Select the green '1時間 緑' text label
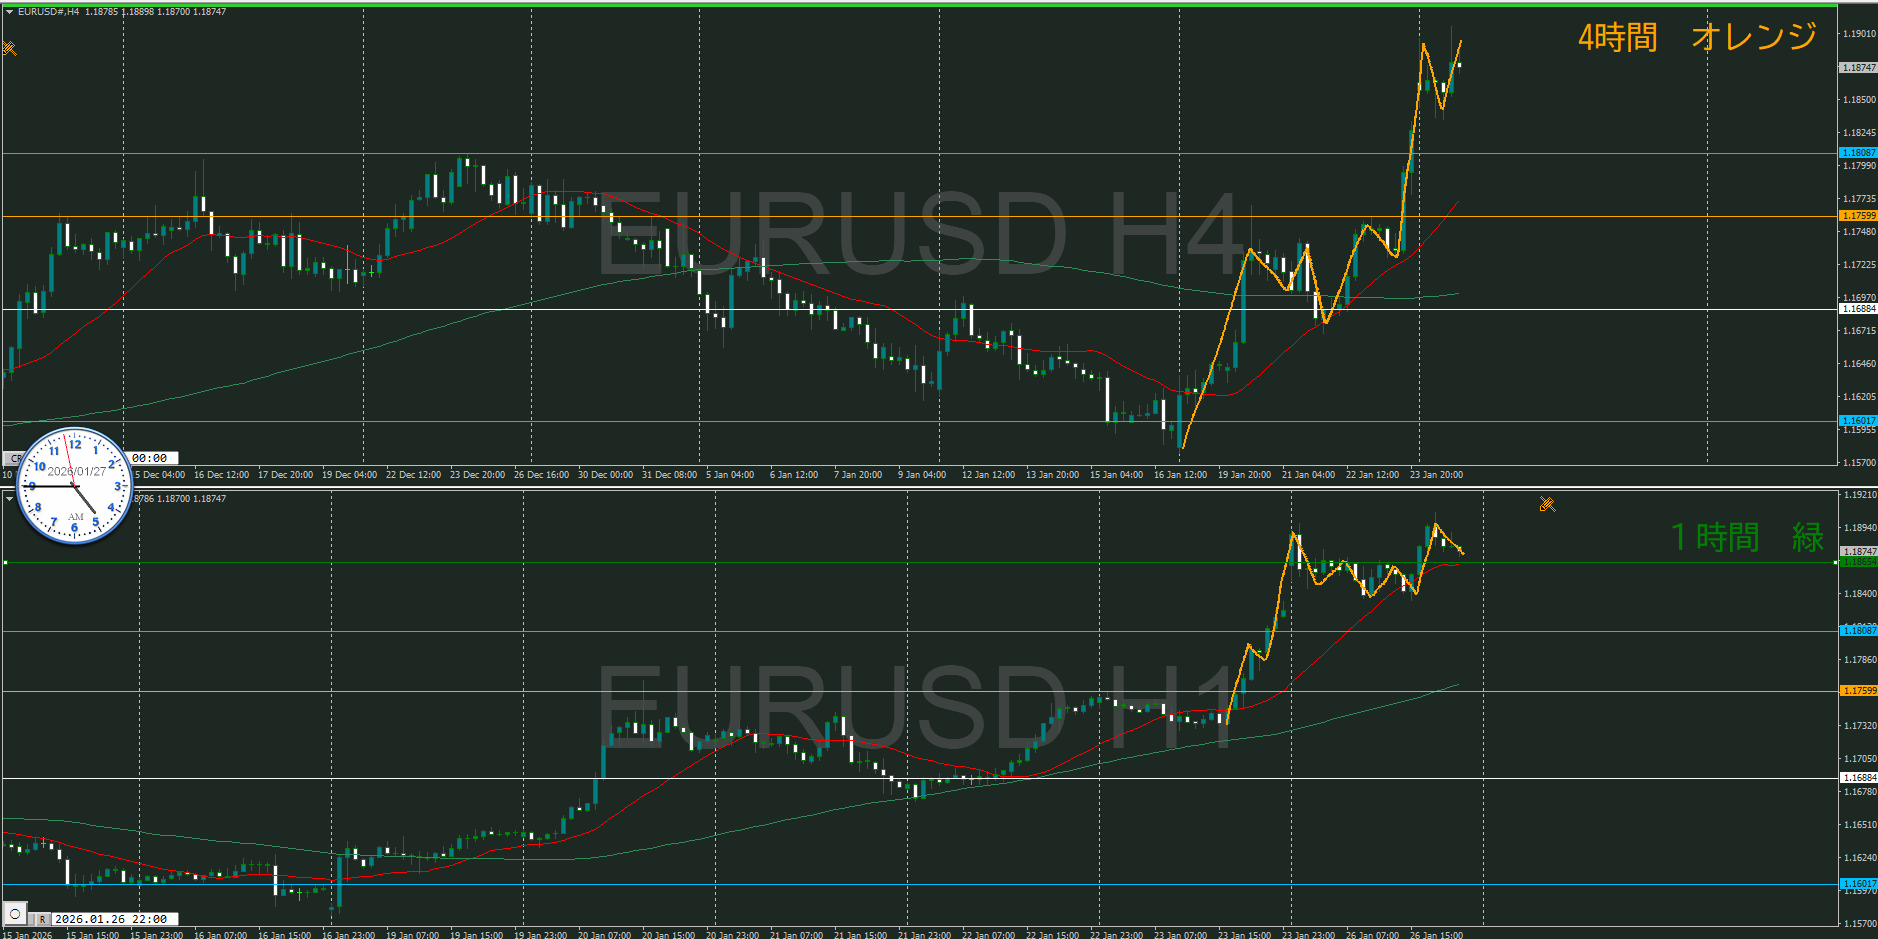 pyautogui.click(x=1746, y=537)
